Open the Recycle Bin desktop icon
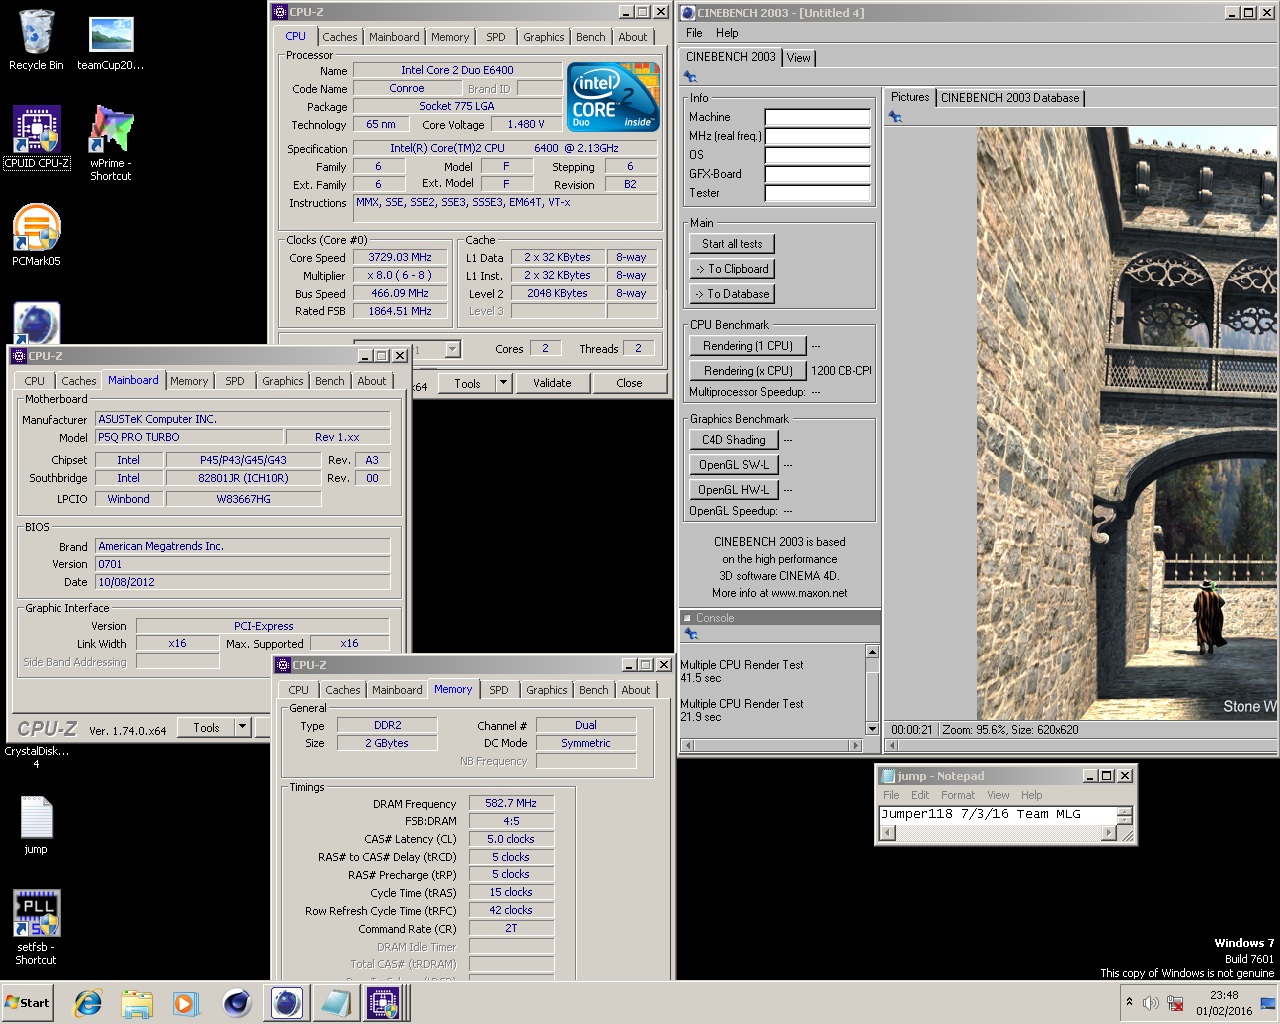This screenshot has height=1024, width=1280. [x=36, y=40]
